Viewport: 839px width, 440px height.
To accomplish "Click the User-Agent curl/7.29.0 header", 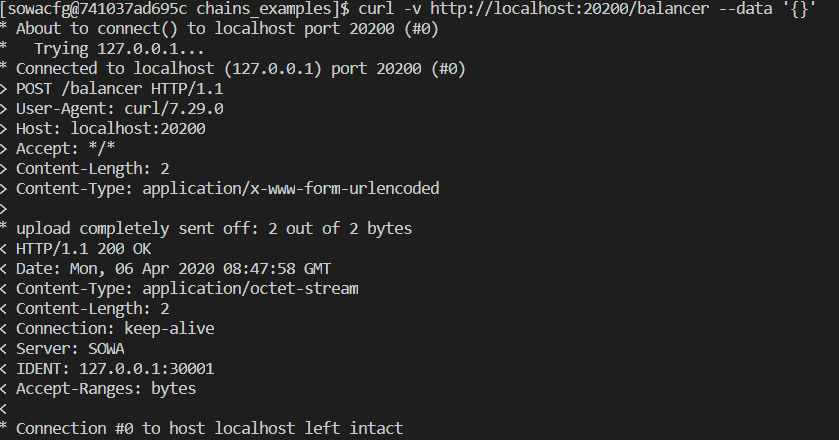I will pyautogui.click(x=119, y=108).
